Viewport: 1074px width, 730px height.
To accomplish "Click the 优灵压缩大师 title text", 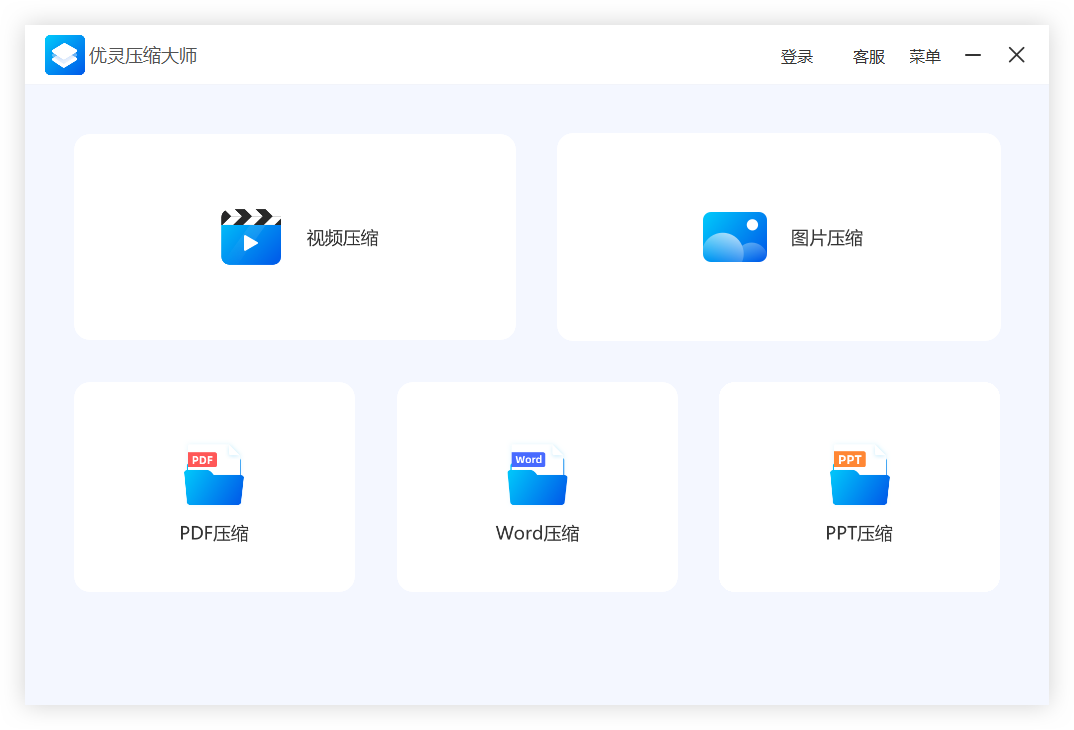I will [x=143, y=56].
